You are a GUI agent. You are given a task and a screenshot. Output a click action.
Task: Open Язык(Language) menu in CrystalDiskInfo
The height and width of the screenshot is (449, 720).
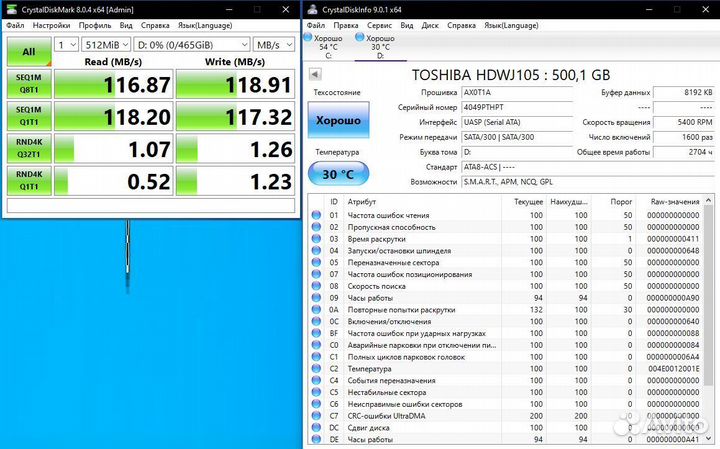pos(511,25)
